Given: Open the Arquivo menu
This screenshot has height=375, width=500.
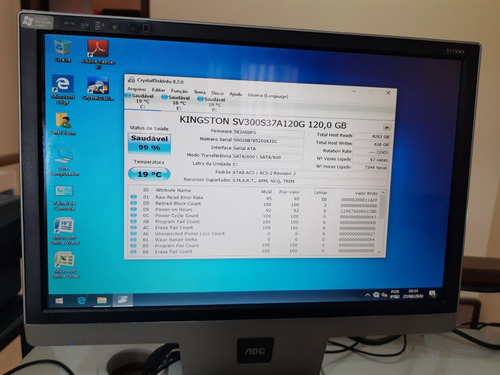Looking at the screenshot, I should (x=137, y=89).
